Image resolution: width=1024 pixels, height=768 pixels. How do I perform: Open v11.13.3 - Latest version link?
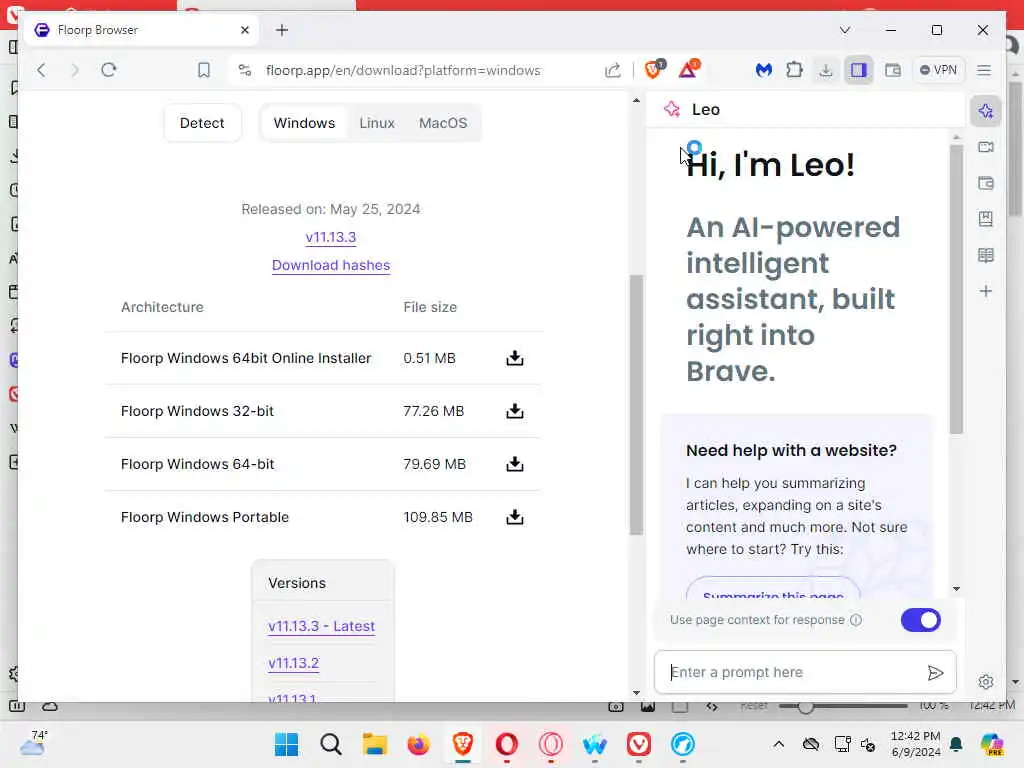tap(321, 626)
